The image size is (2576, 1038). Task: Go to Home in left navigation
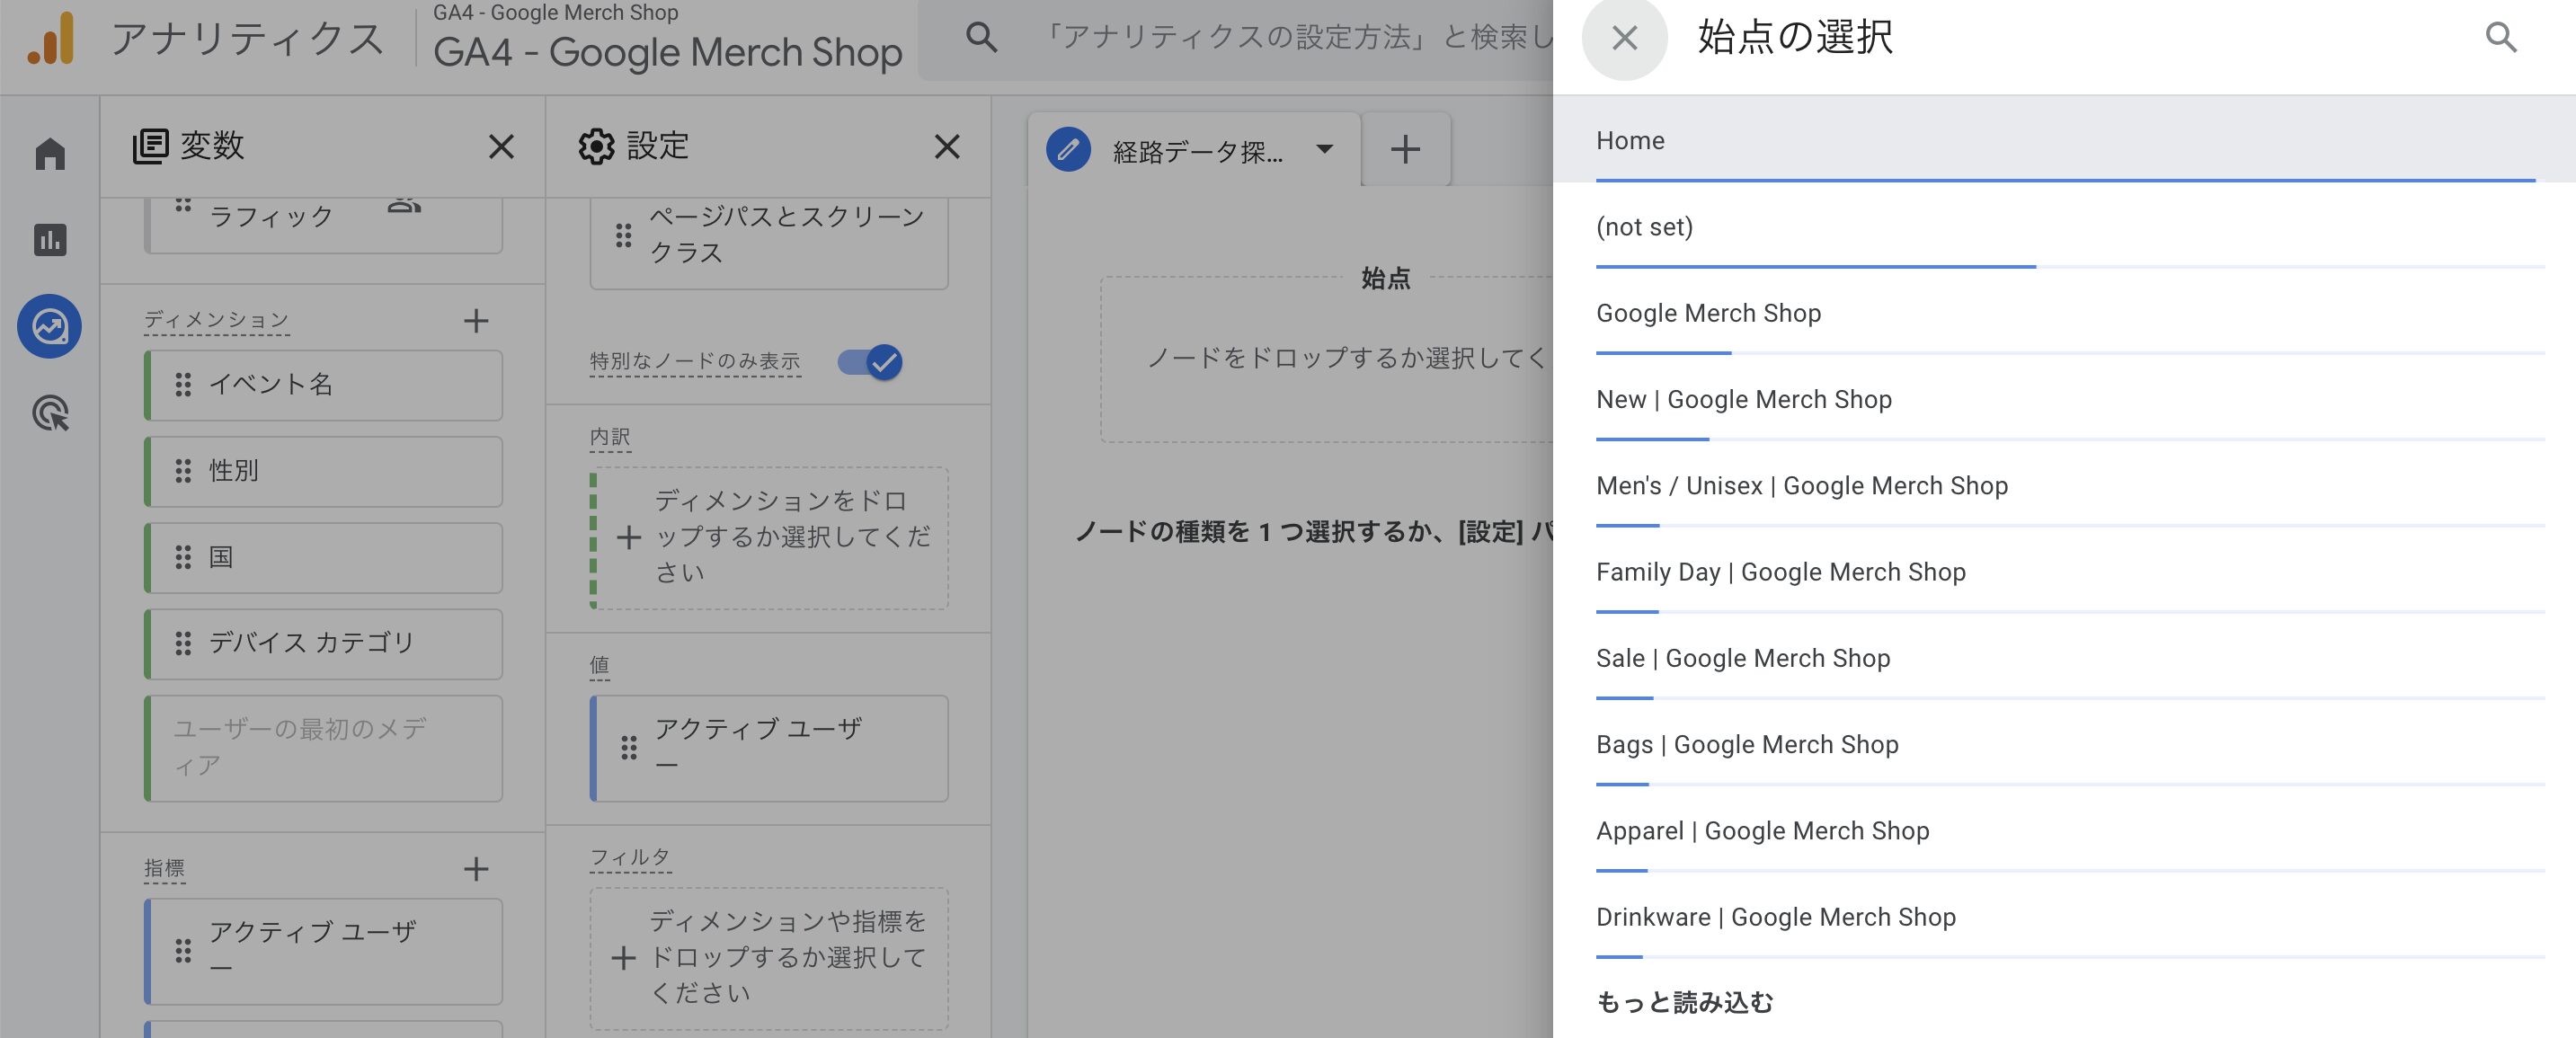(50, 154)
